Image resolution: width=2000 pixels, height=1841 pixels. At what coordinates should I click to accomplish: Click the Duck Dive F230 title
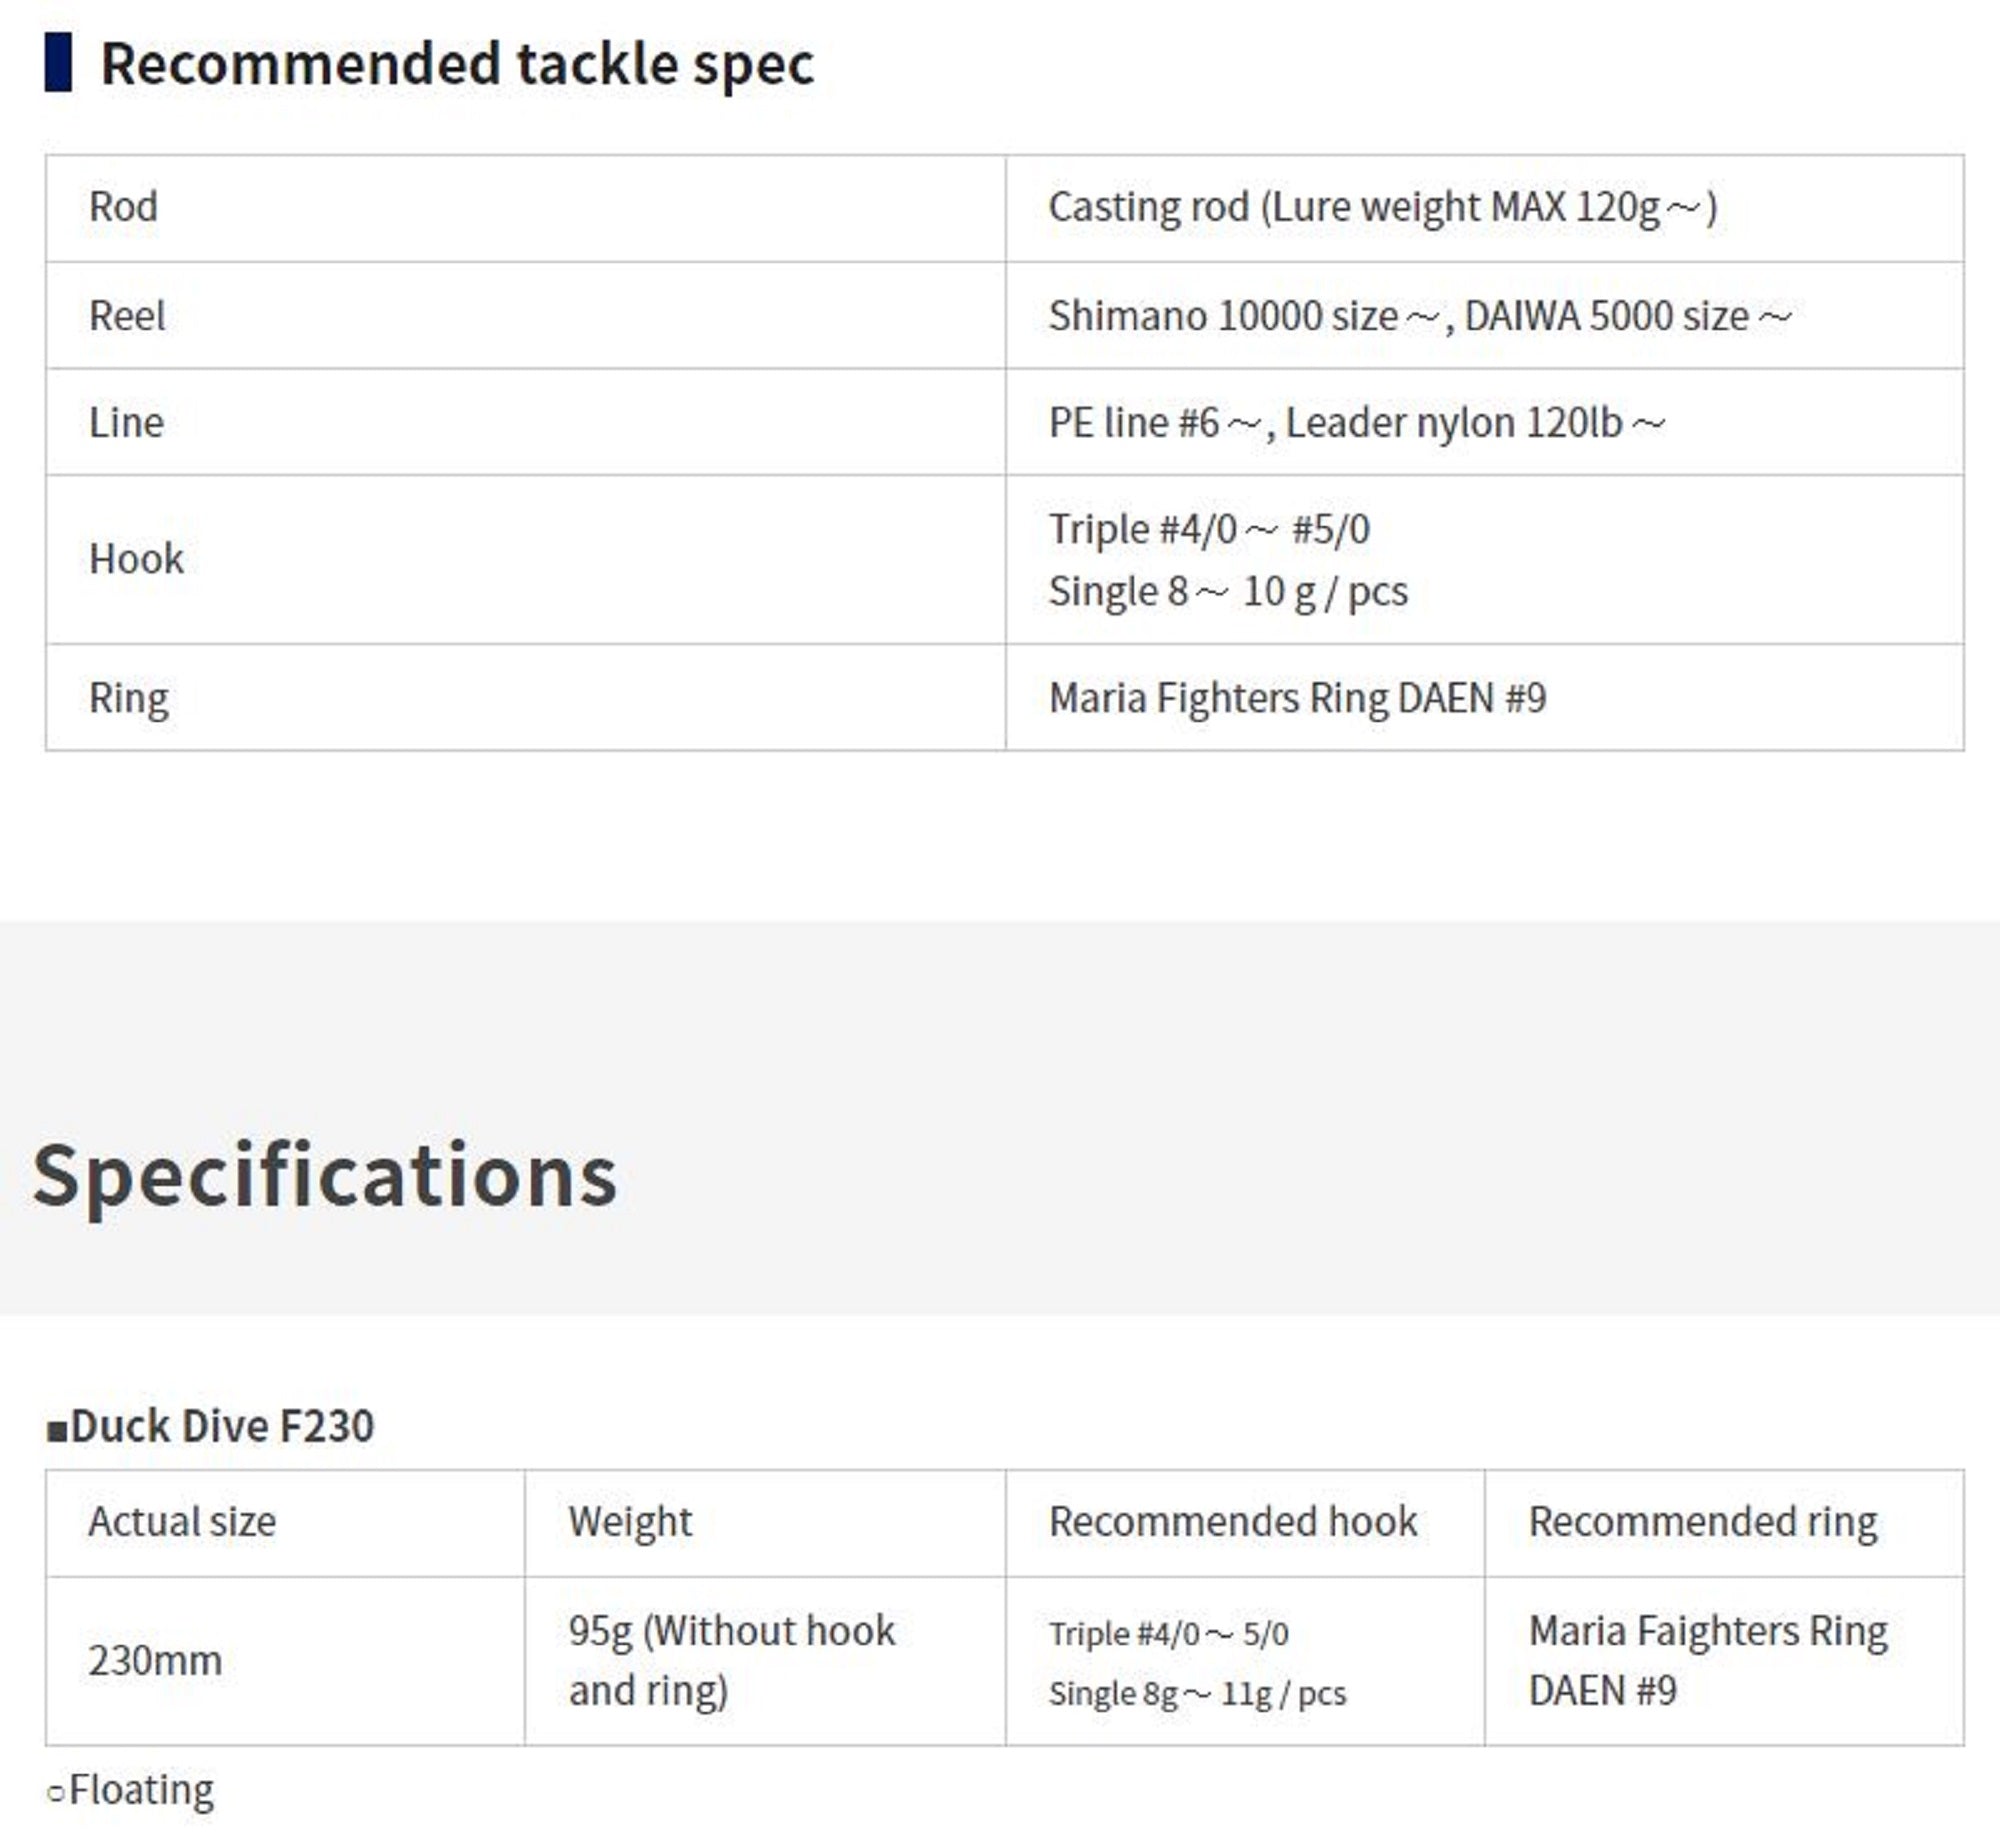tap(222, 1426)
